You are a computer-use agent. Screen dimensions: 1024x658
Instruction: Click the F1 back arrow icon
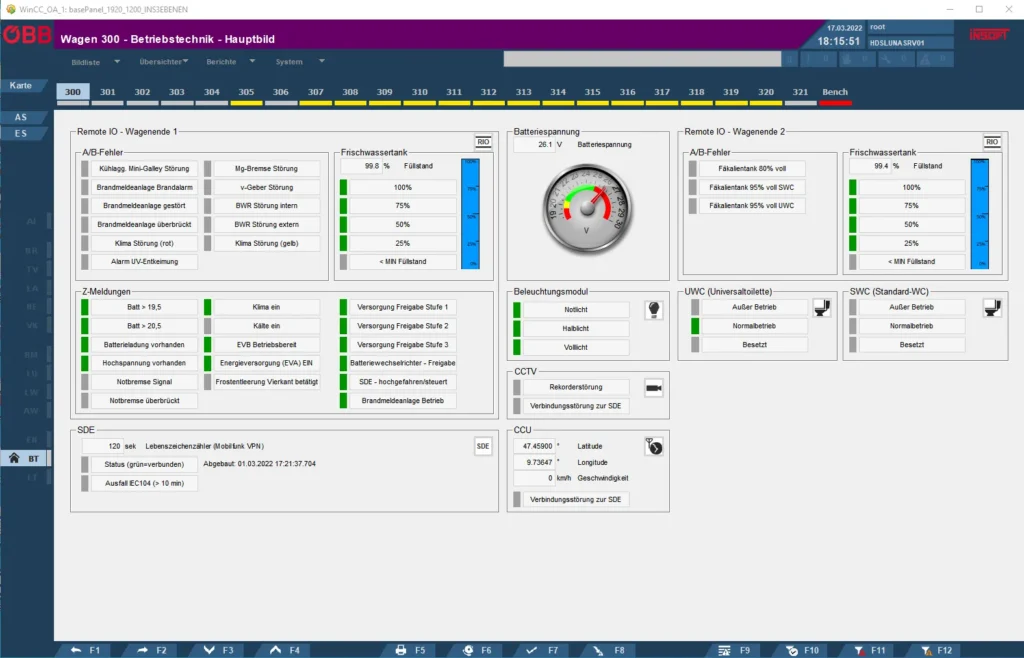click(x=76, y=650)
